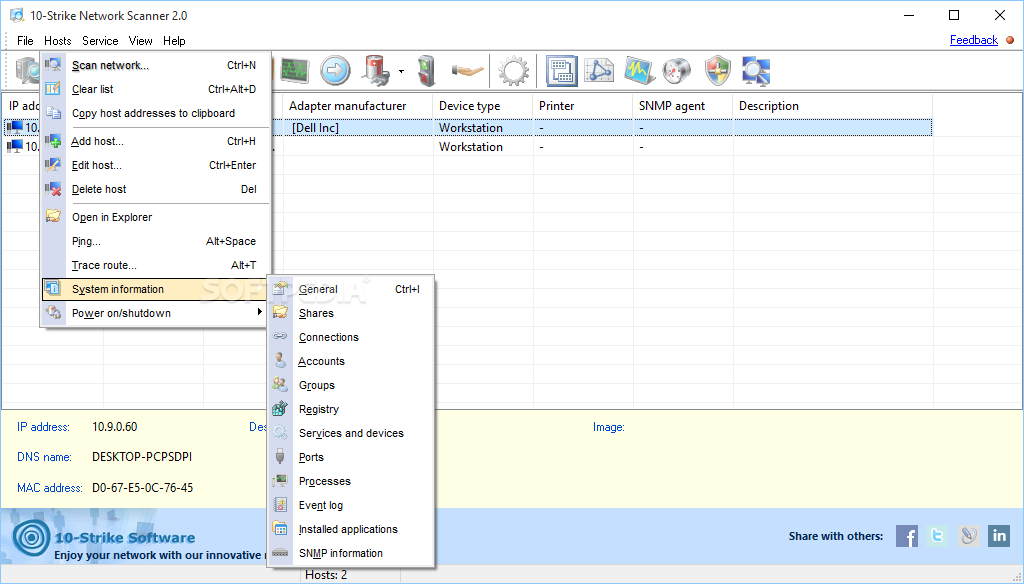
Task: Click the yellow waveform monitor toolbar icon
Action: click(x=639, y=71)
